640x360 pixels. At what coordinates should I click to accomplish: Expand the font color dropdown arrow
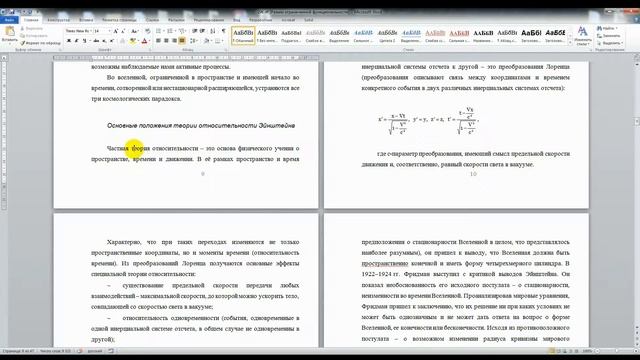[149, 41]
